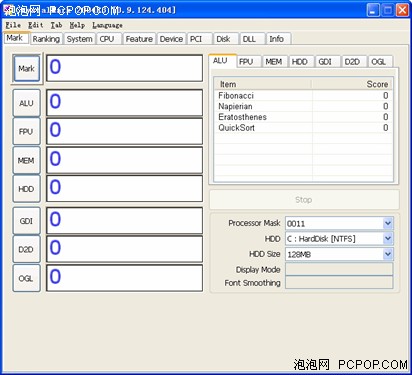Click the Score column header

(352, 84)
